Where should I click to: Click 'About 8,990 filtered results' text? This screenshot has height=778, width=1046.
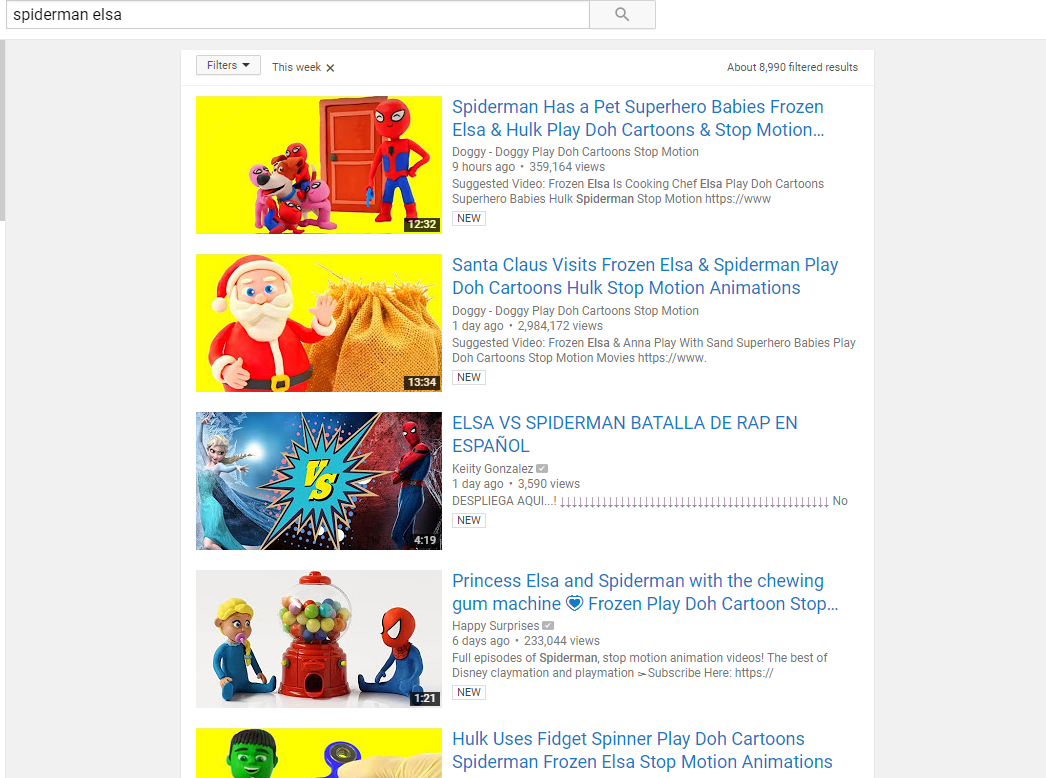click(793, 67)
